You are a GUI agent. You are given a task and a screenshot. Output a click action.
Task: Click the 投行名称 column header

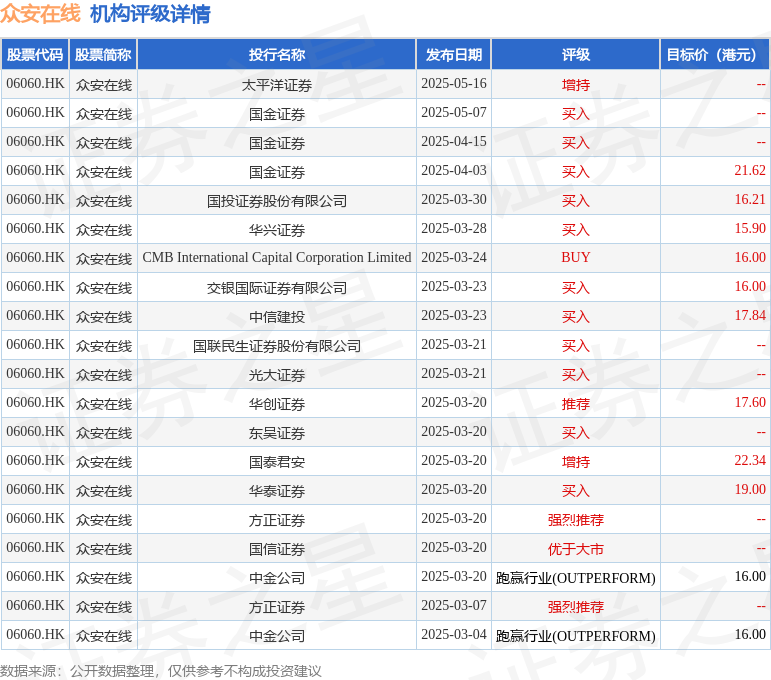277,55
